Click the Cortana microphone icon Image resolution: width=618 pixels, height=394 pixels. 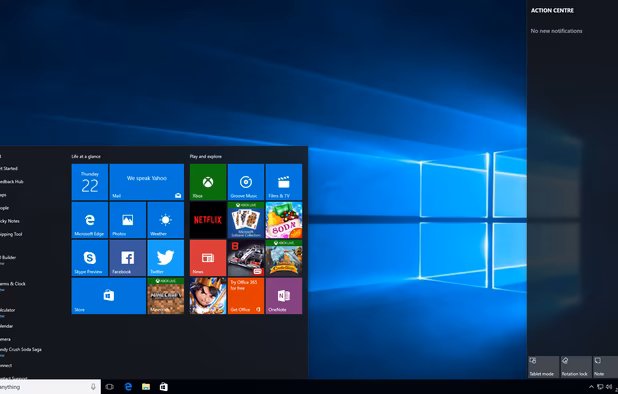point(93,387)
